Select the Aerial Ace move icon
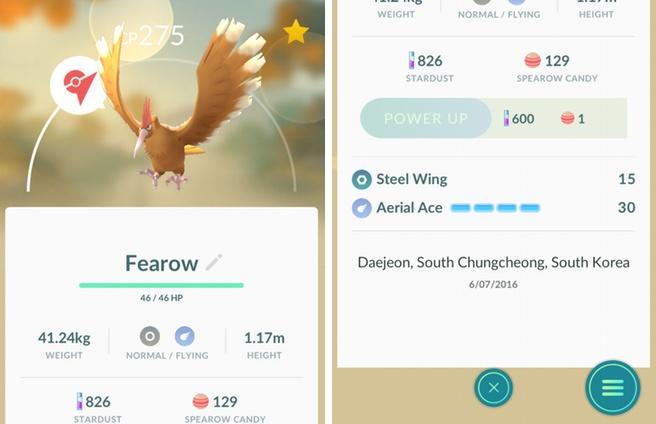This screenshot has height=424, width=656. (x=361, y=208)
